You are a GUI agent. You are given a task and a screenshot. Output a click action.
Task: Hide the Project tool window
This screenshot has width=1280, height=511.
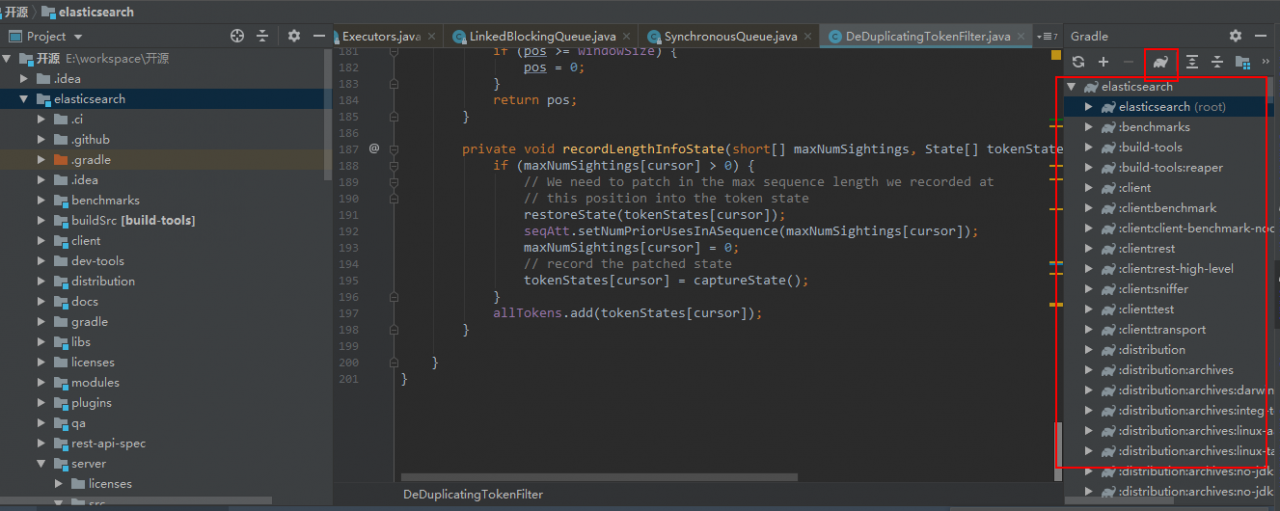point(319,36)
